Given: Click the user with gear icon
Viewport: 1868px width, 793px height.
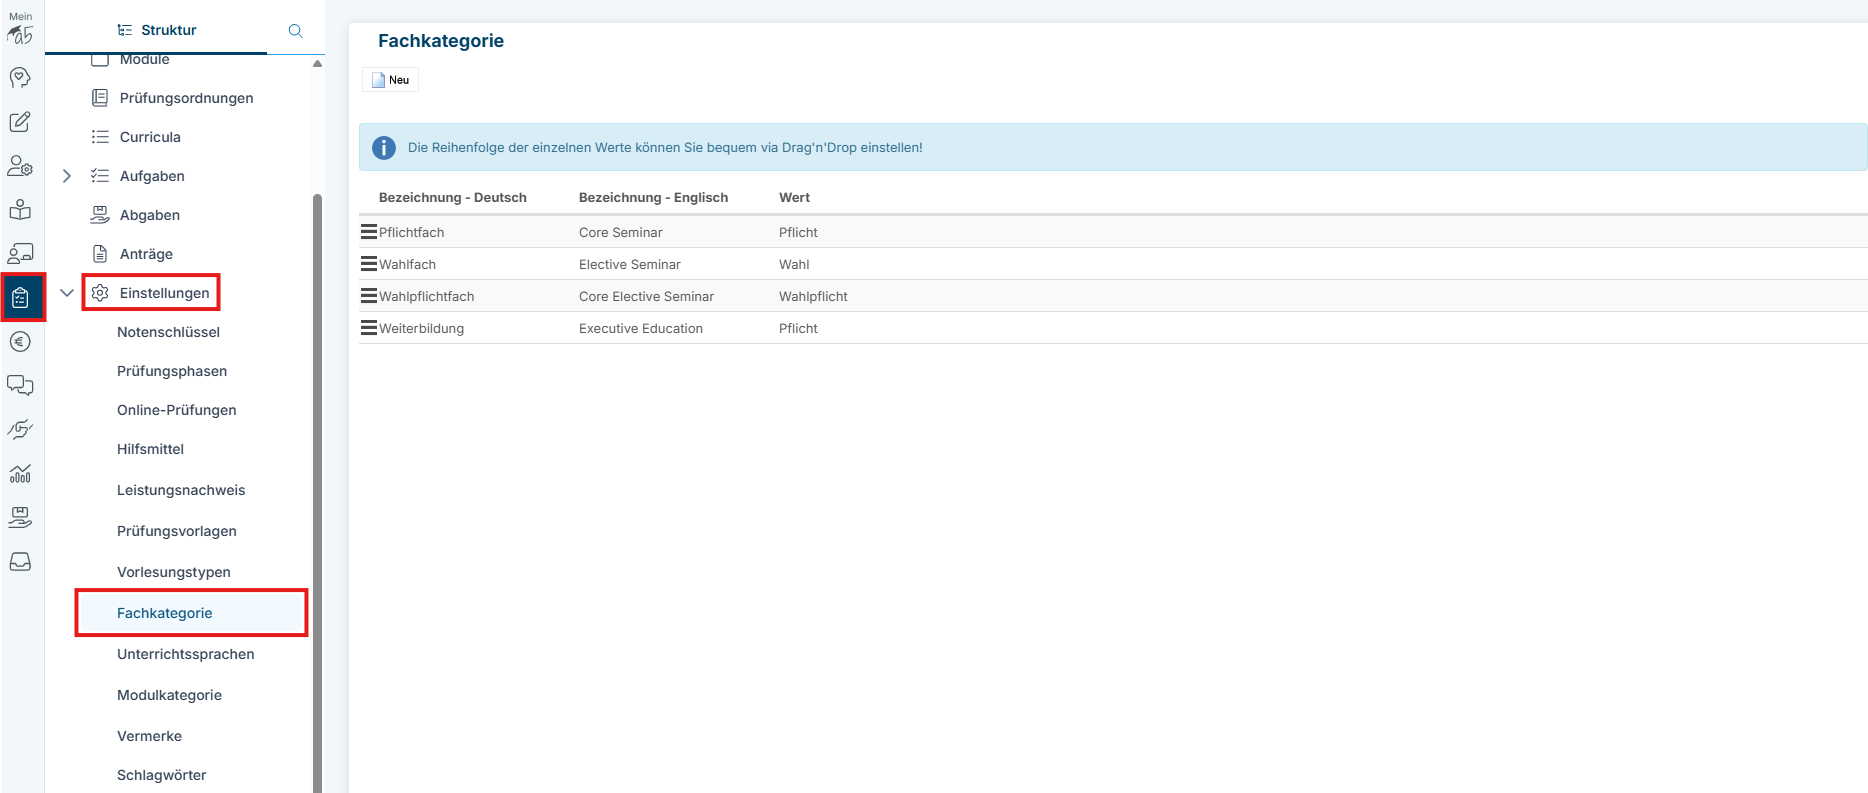Looking at the screenshot, I should [20, 166].
